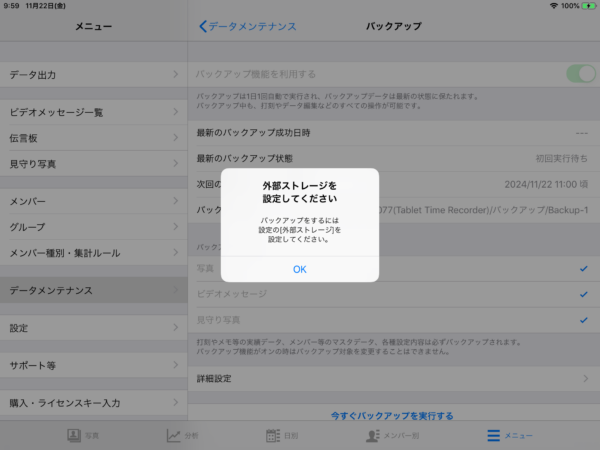Image resolution: width=600 pixels, height=450 pixels.
Task: Expand メンバー種別・集計ルール menu item
Action: pyautogui.click(x=94, y=253)
